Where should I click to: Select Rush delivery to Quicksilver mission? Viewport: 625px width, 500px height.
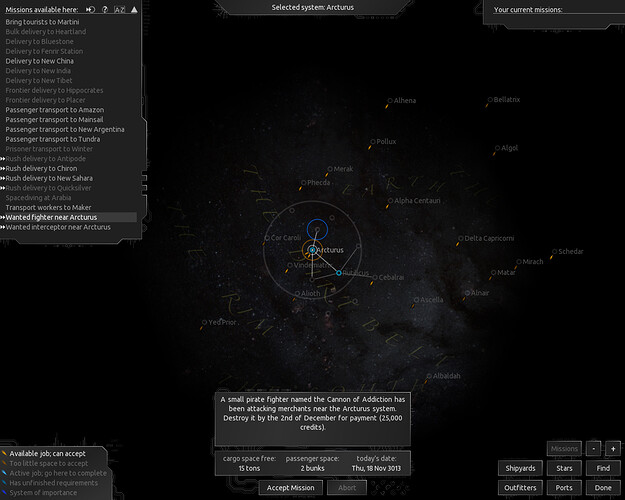point(48,188)
